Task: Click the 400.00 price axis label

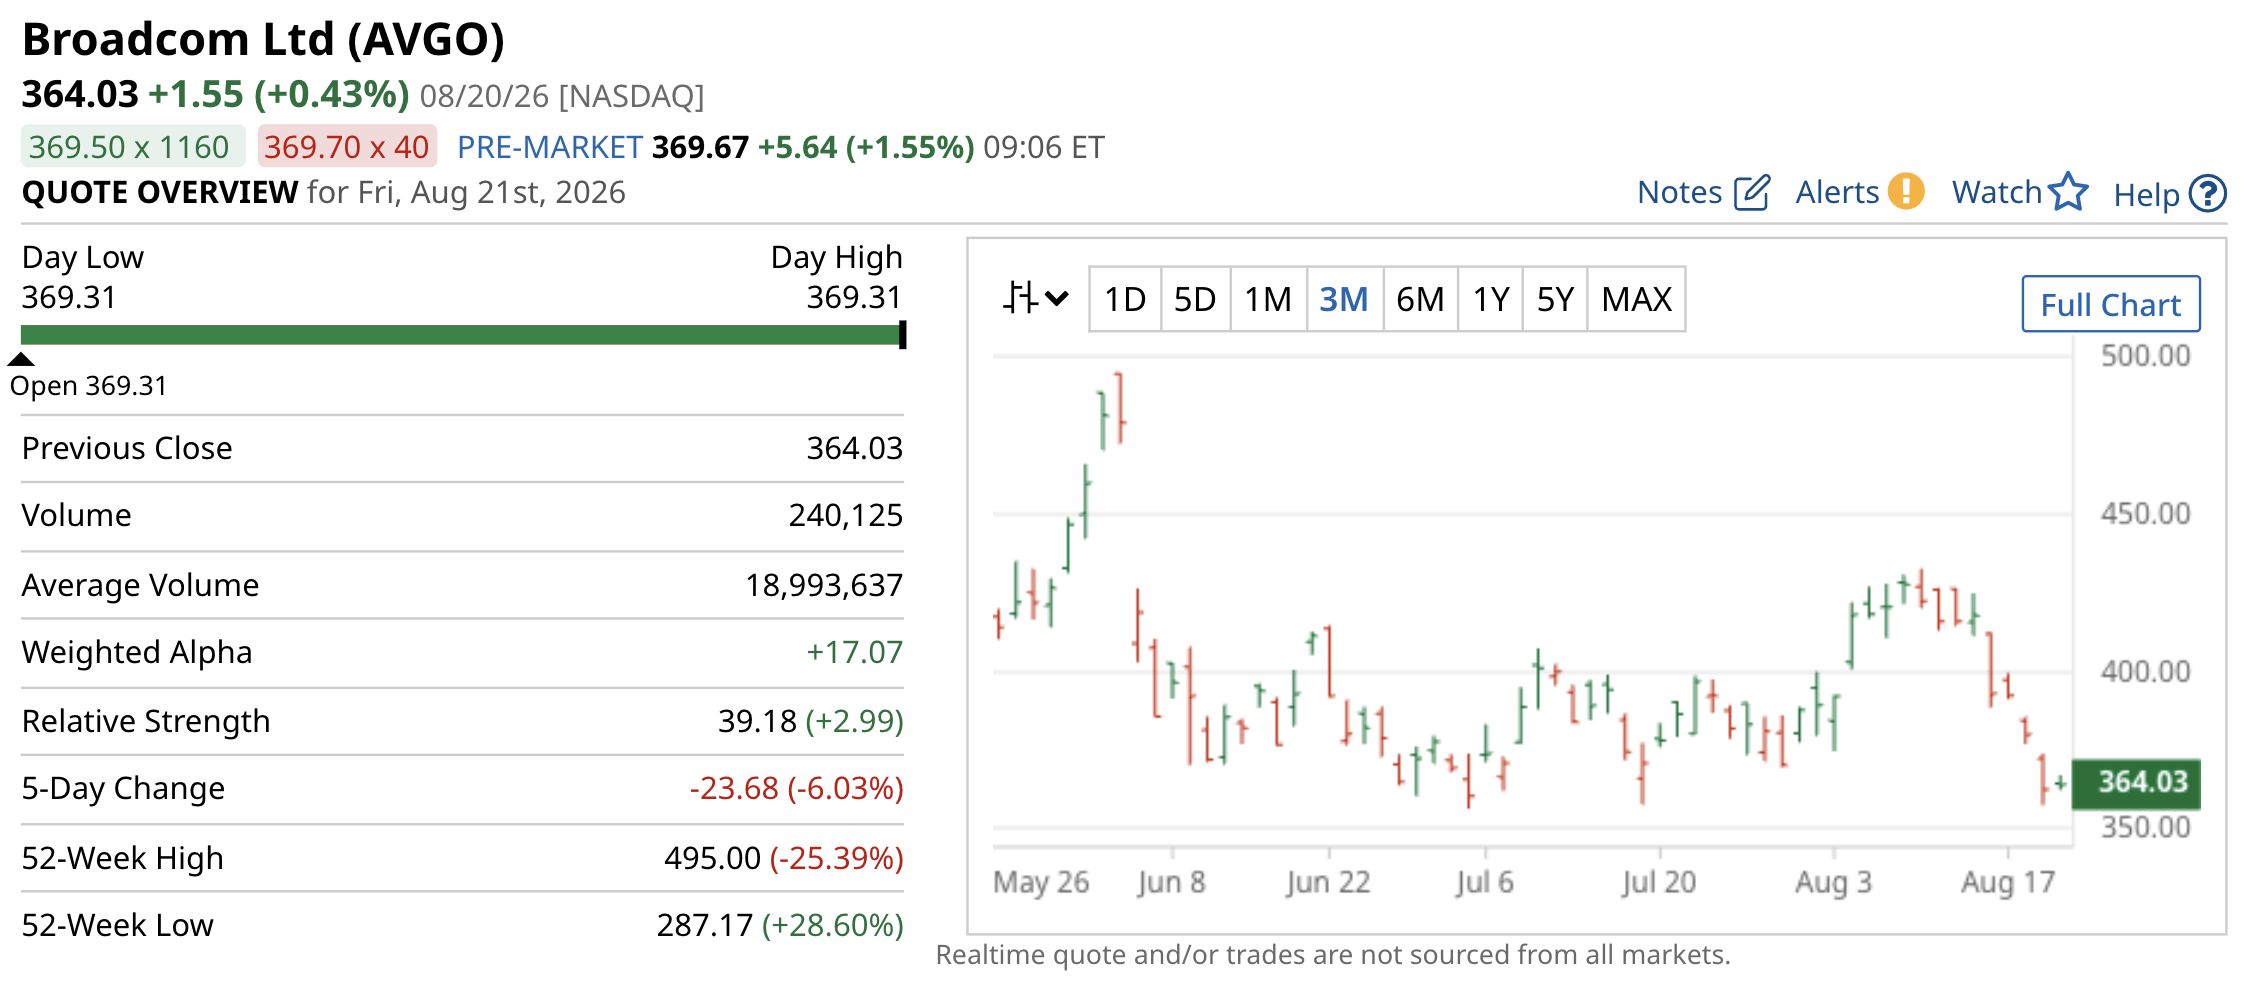Action: click(x=2145, y=671)
